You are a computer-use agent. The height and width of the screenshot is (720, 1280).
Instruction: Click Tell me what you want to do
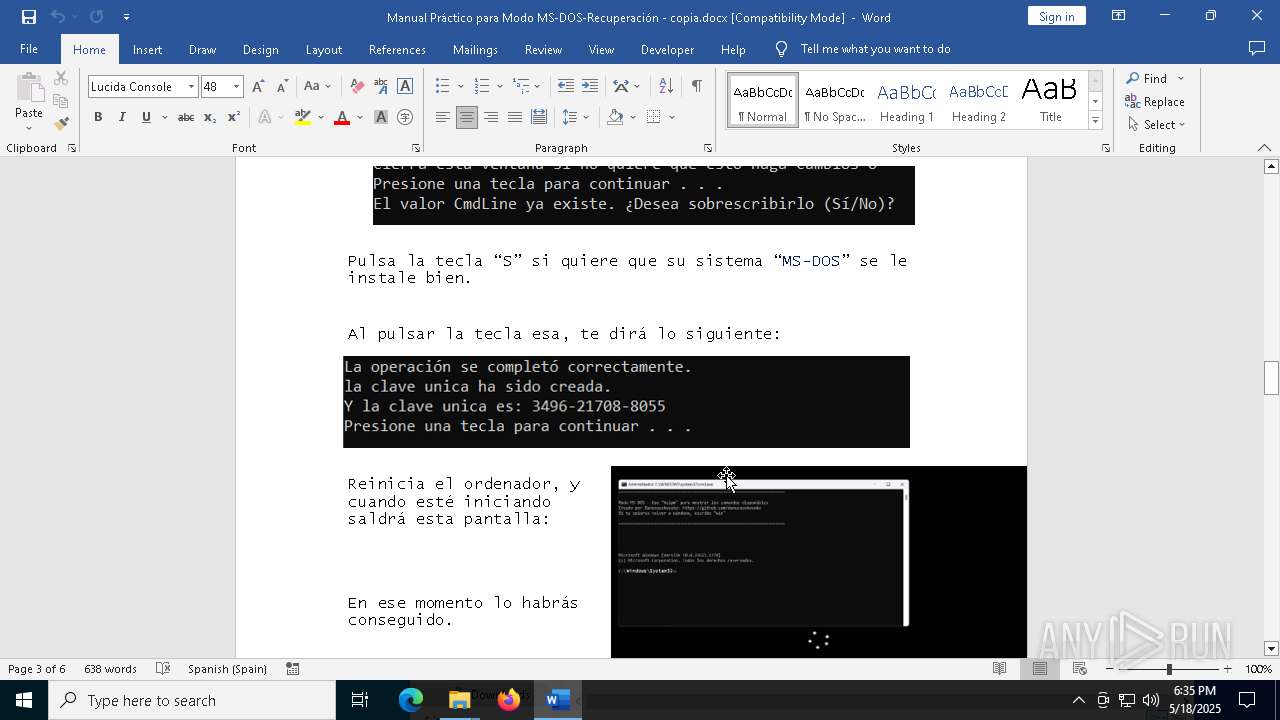875,49
